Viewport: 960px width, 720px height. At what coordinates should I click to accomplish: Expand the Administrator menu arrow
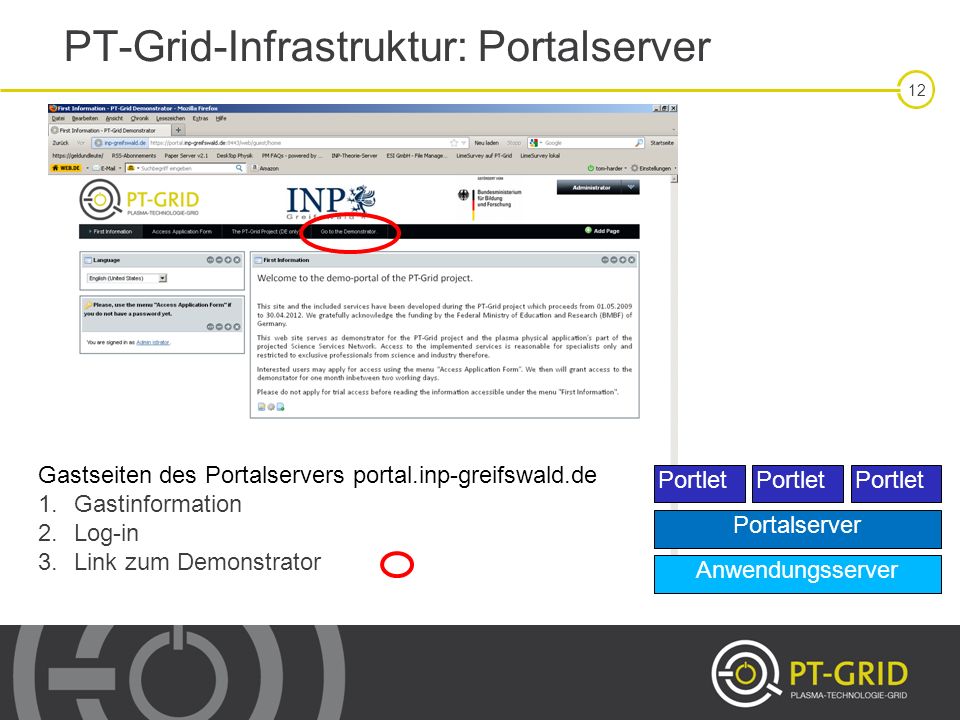pyautogui.click(x=631, y=187)
